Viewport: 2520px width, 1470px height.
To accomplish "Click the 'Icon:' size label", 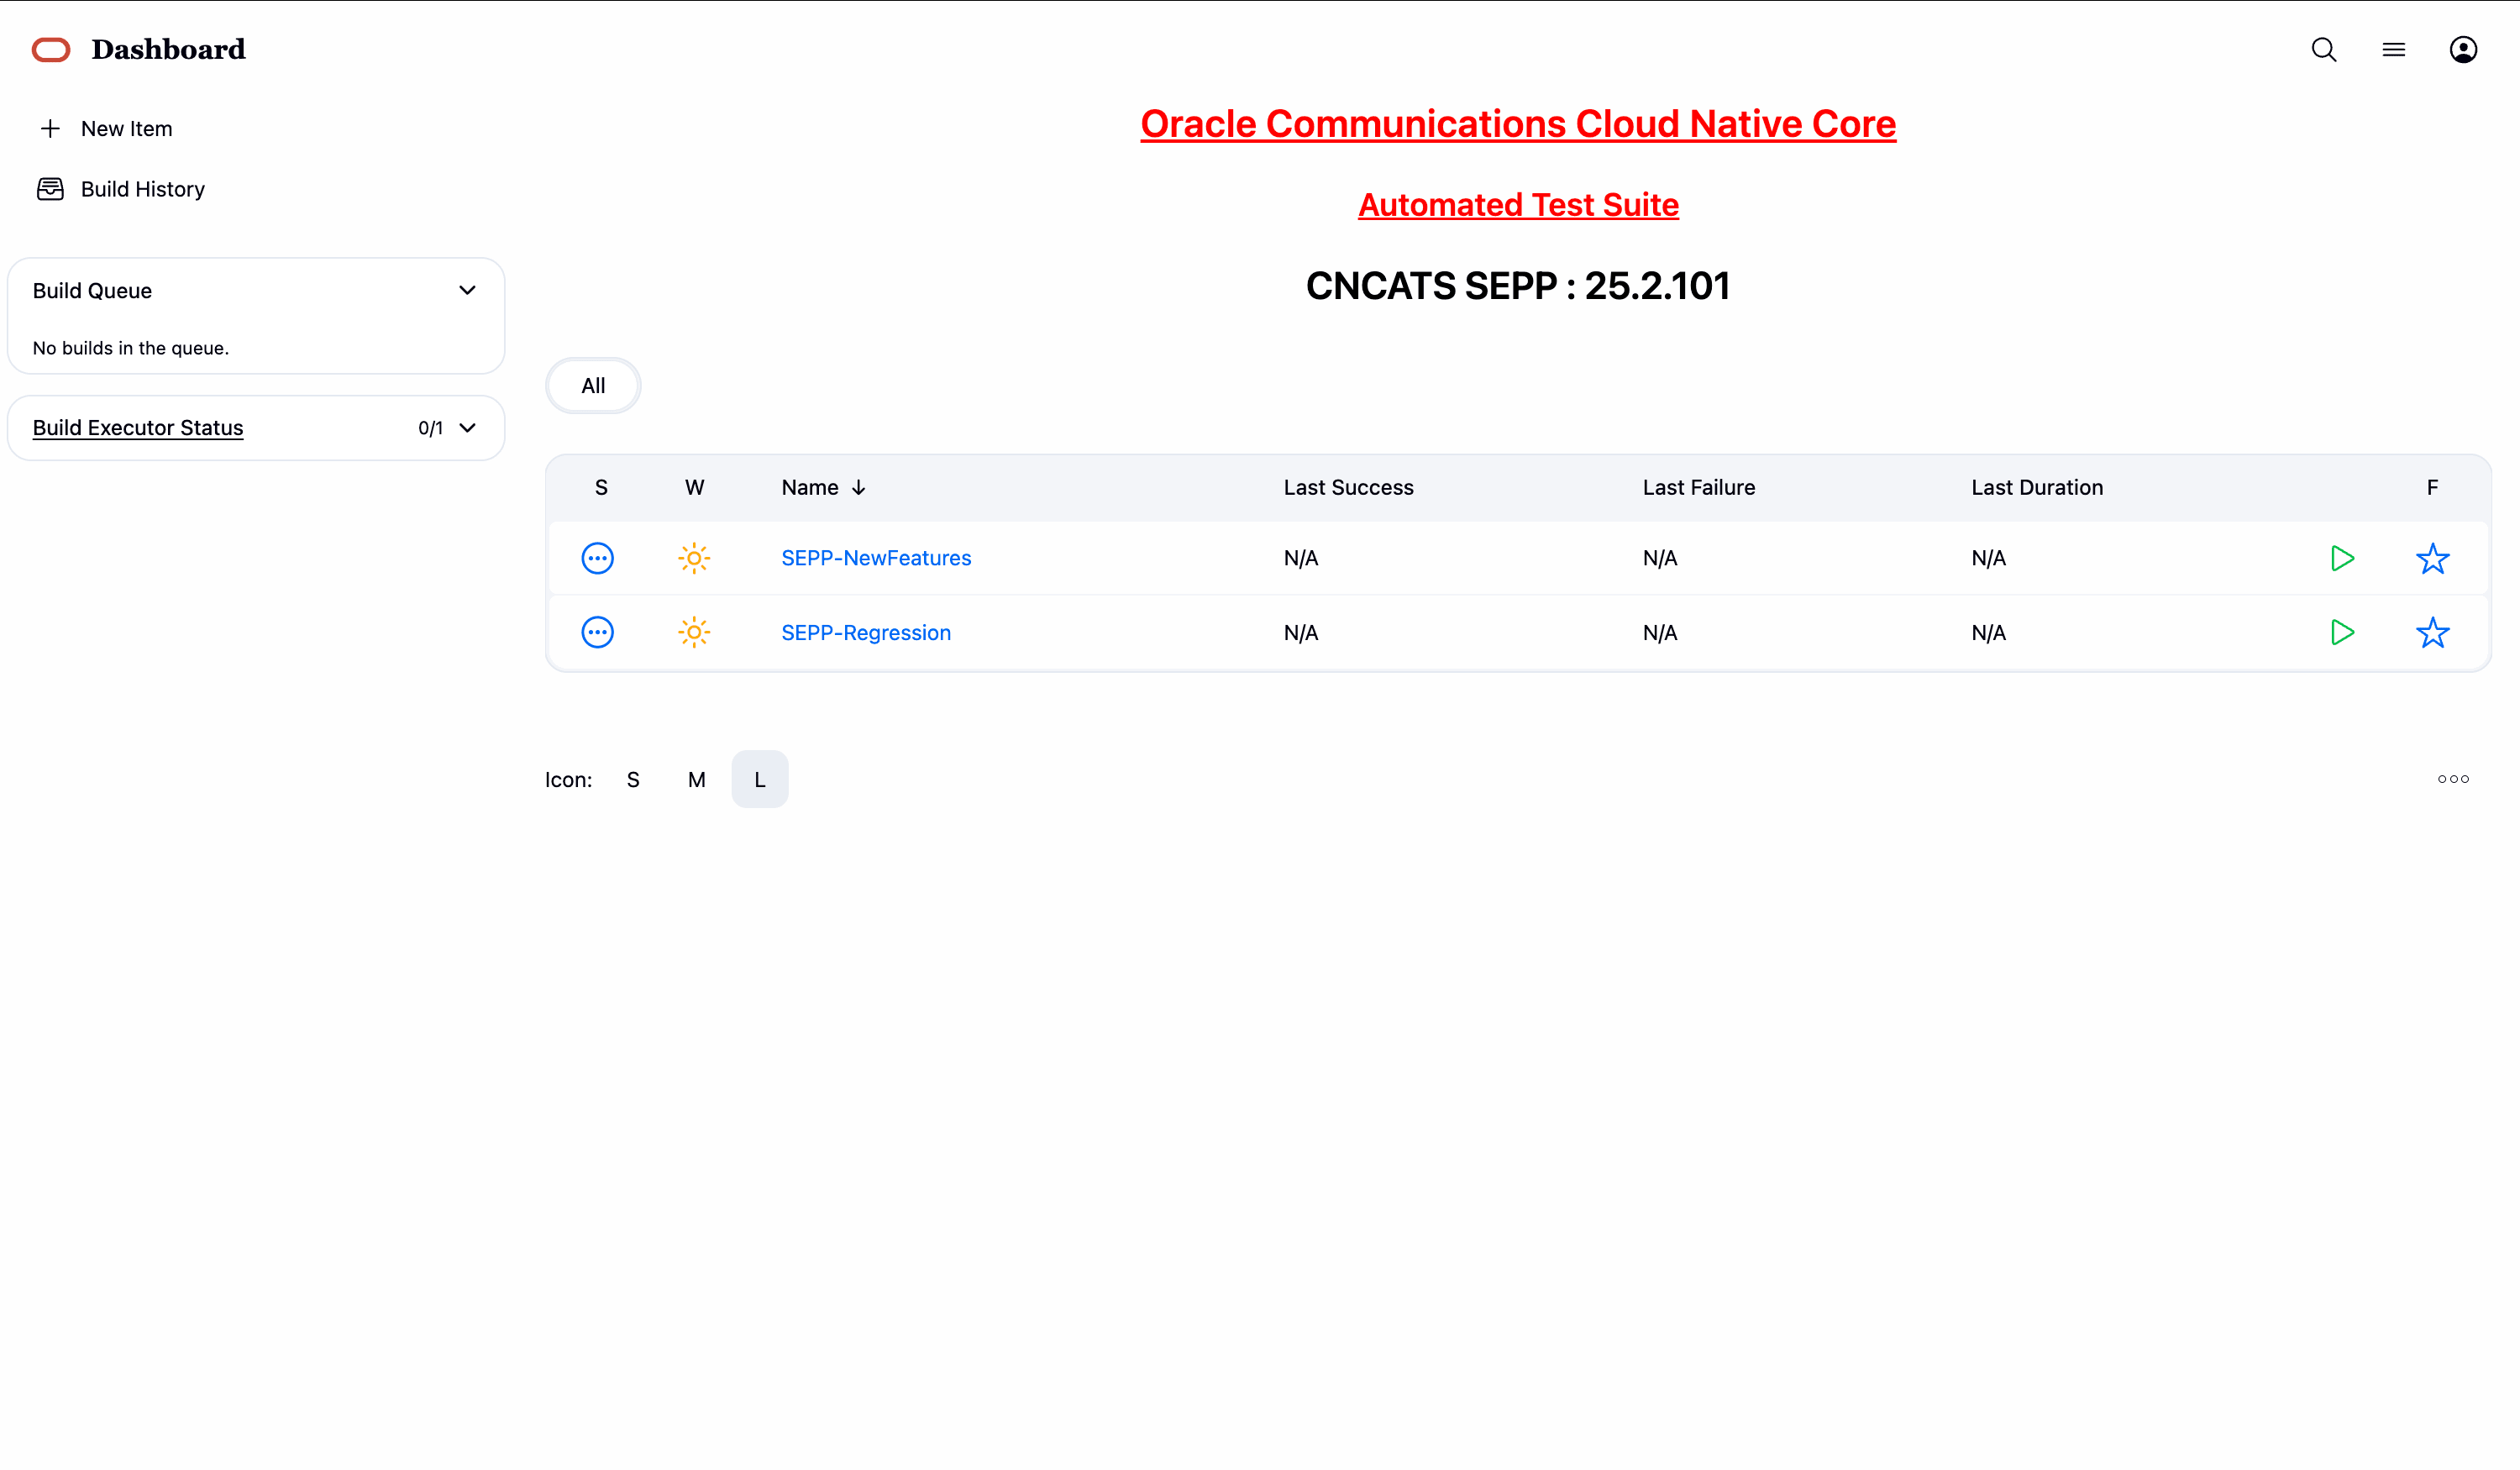I will pyautogui.click(x=568, y=780).
